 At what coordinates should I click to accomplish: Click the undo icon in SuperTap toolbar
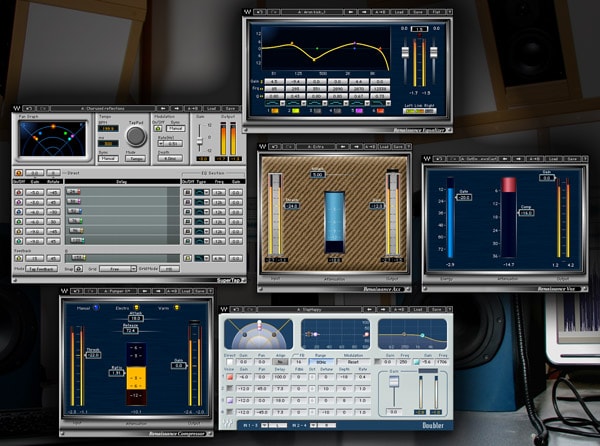[x=27, y=108]
